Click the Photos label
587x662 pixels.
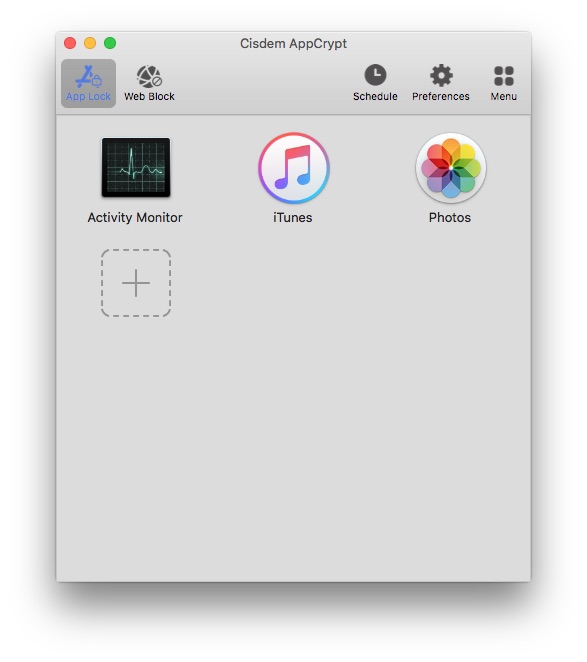tap(450, 217)
